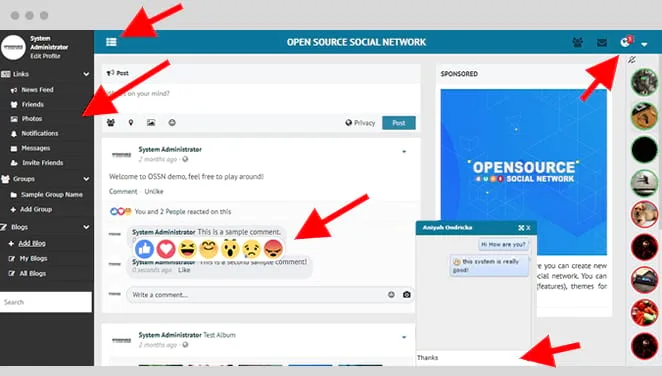662x376 pixels.
Task: Click Like under the second sample comment
Action: pos(184,270)
